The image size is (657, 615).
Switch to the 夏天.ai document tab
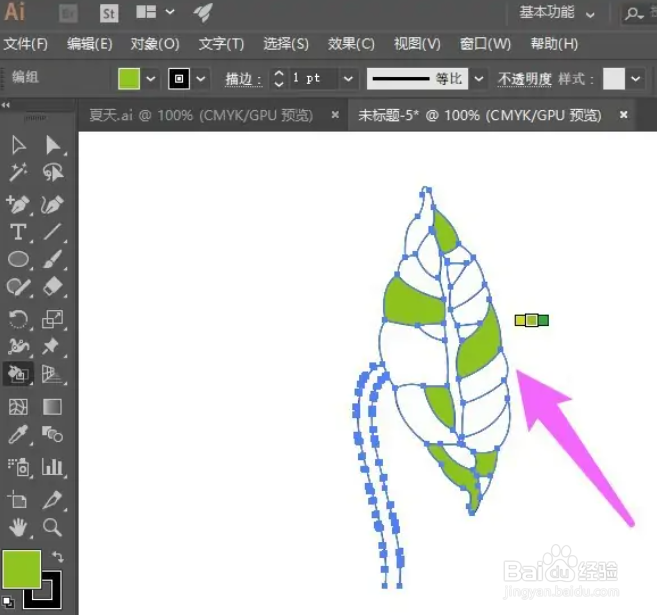tap(201, 115)
